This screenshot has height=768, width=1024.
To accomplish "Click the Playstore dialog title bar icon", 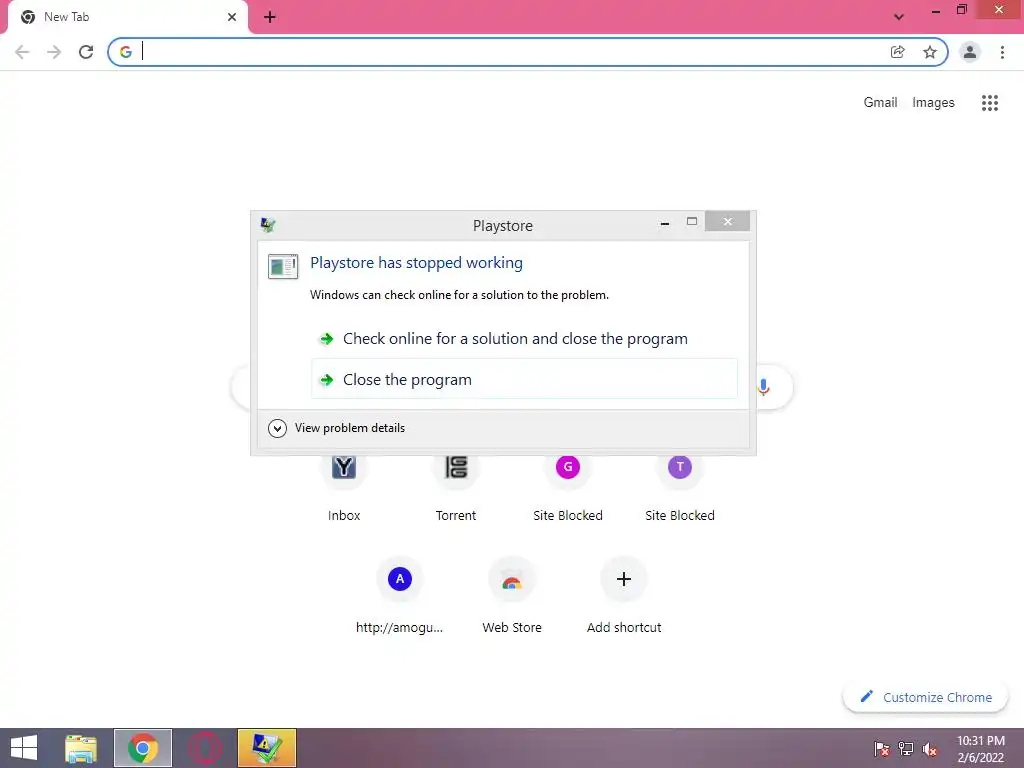I will click(268, 225).
